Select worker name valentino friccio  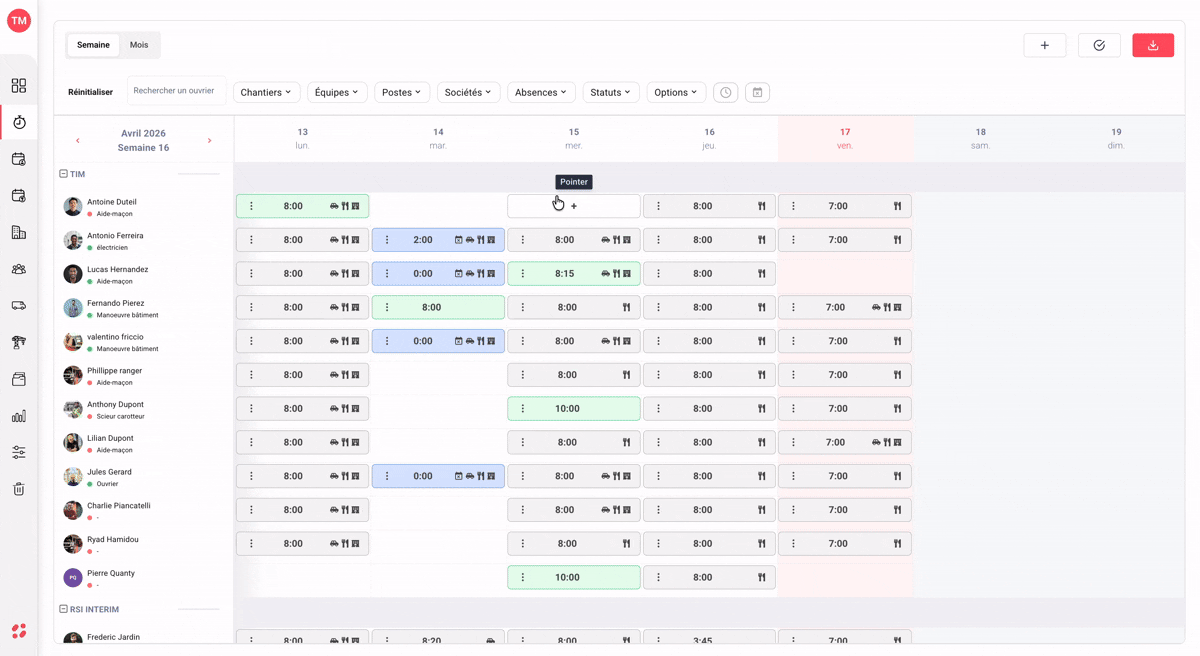pos(115,337)
